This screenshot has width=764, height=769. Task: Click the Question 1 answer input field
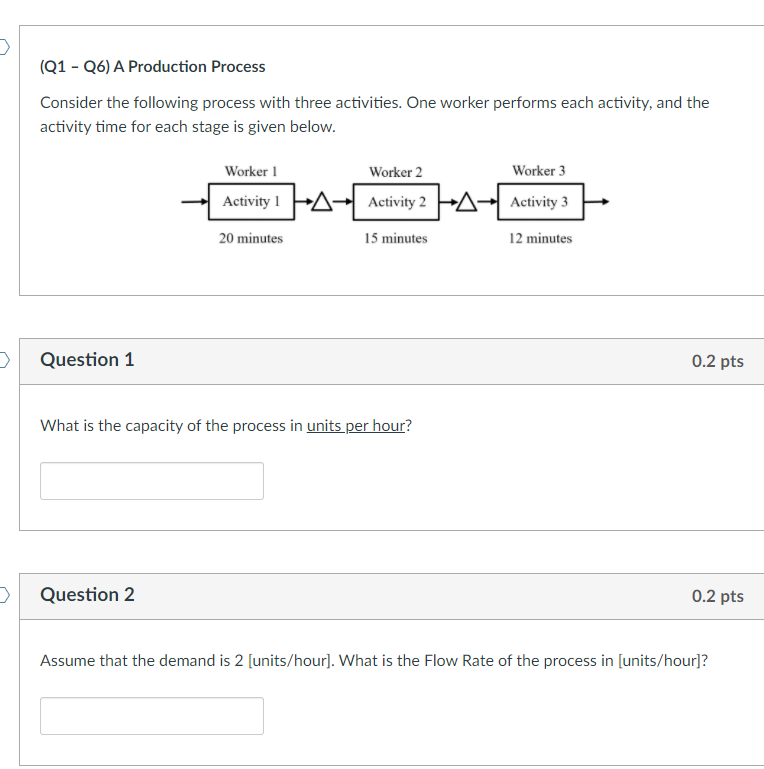[x=152, y=481]
